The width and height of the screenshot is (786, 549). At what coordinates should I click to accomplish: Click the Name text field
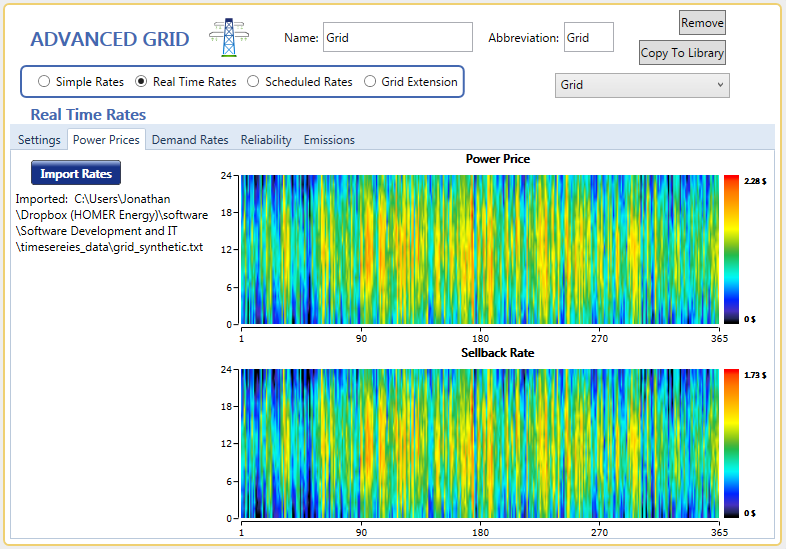tap(397, 38)
